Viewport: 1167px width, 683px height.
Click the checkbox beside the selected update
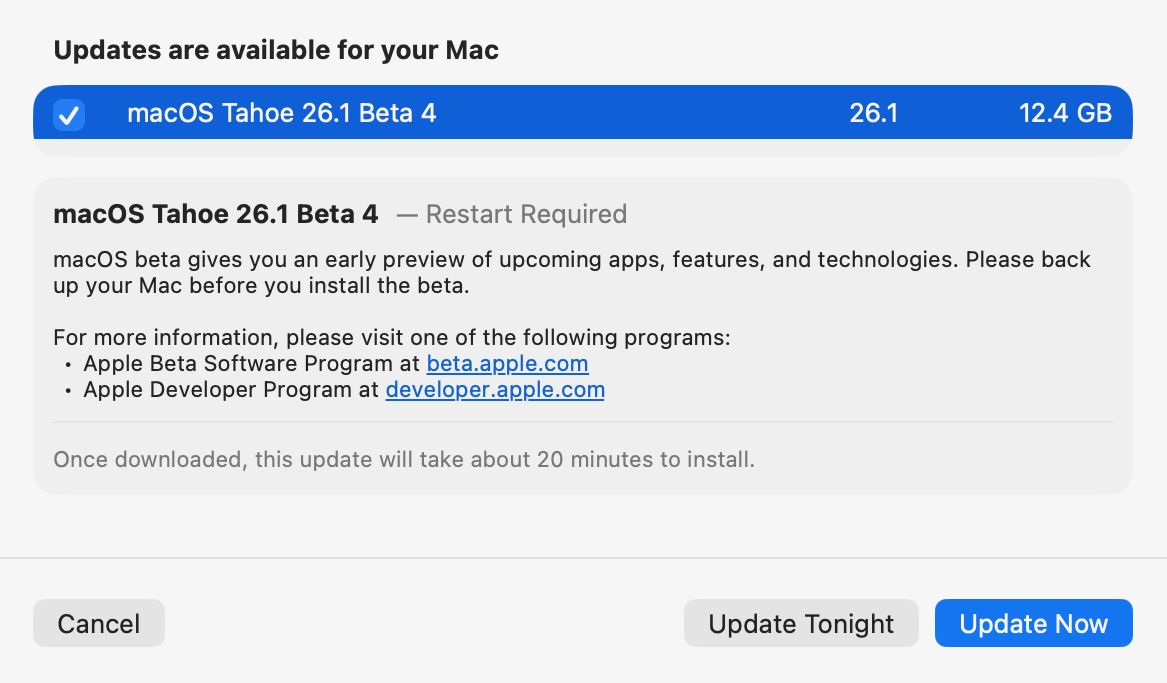[69, 115]
